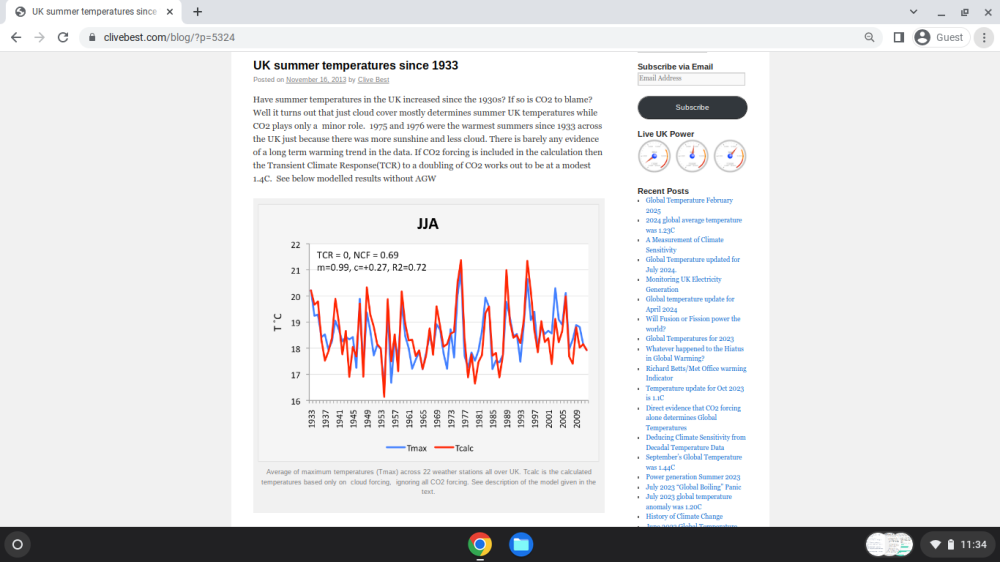The width and height of the screenshot is (1000, 562).
Task: Open Global Temperatures for 2023 post
Action: pyautogui.click(x=689, y=339)
